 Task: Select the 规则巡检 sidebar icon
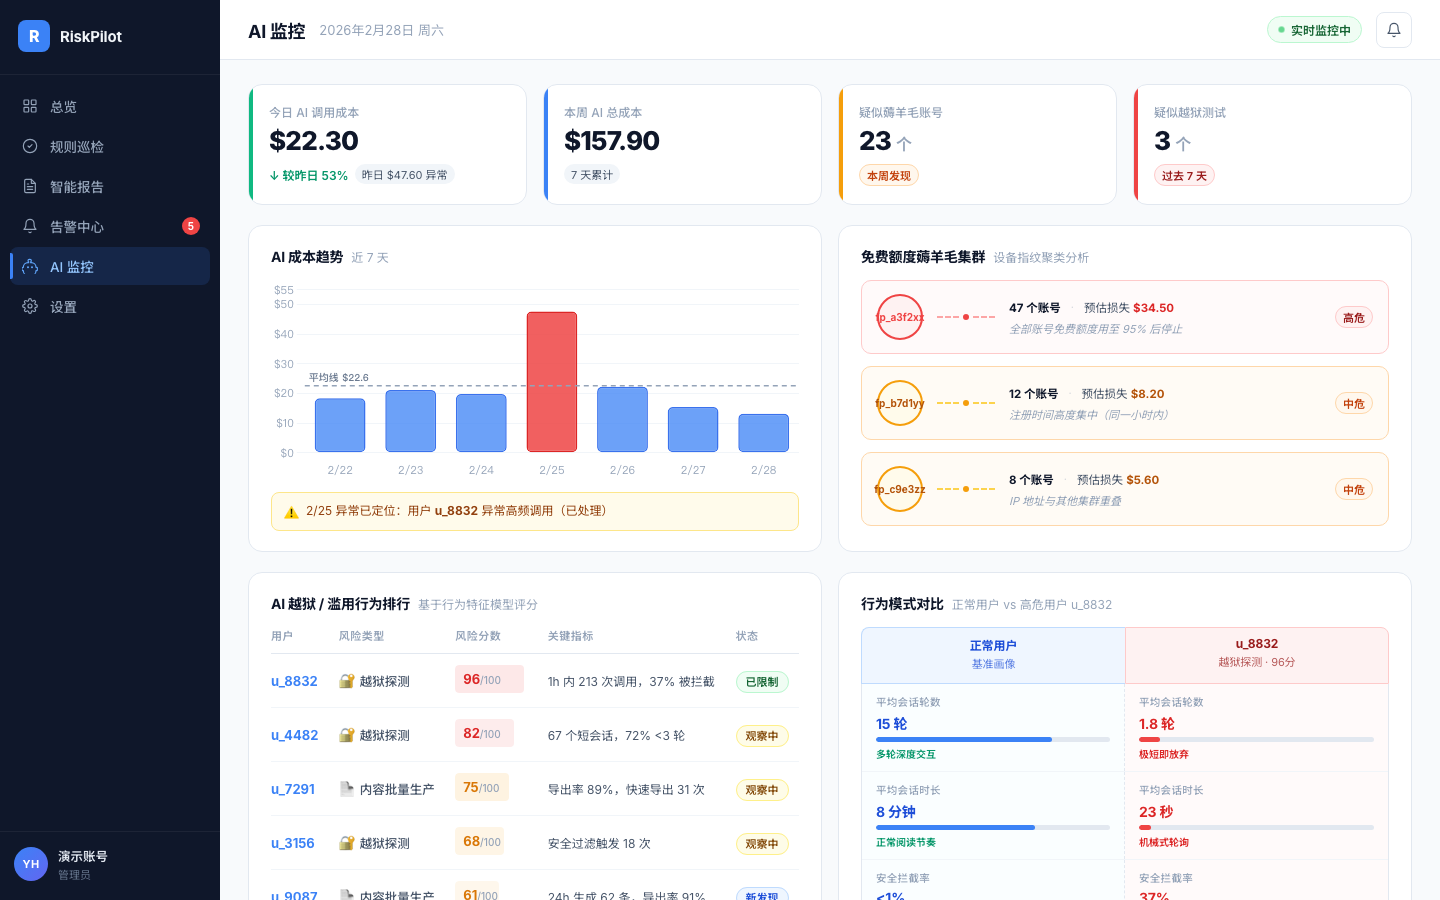pos(30,146)
